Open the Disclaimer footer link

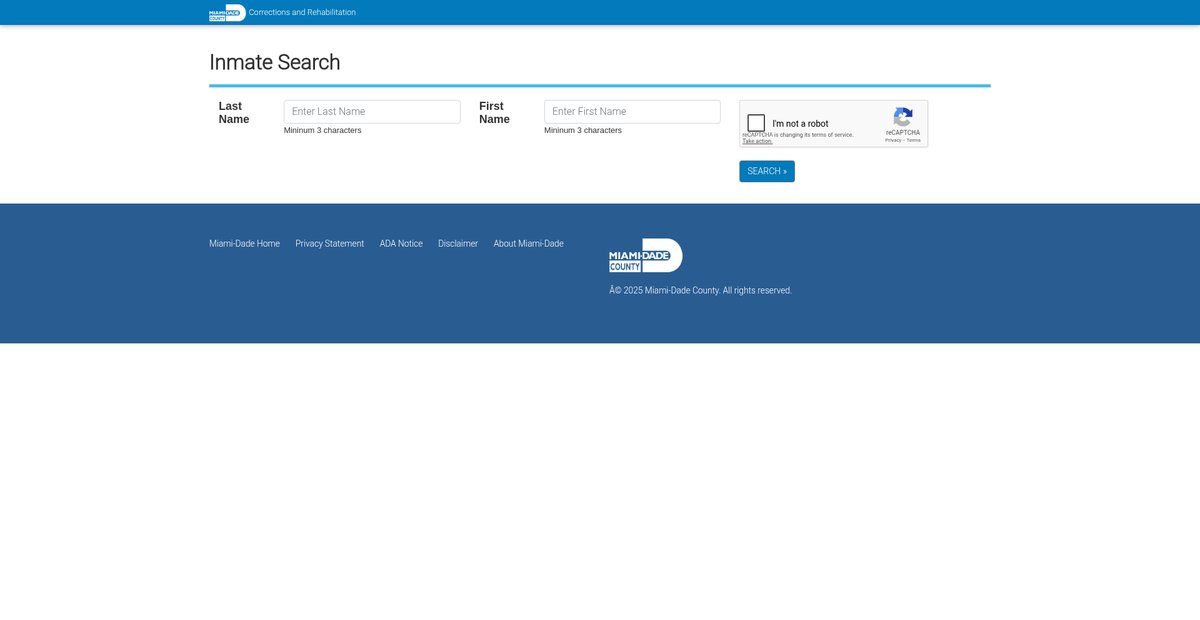tap(458, 244)
